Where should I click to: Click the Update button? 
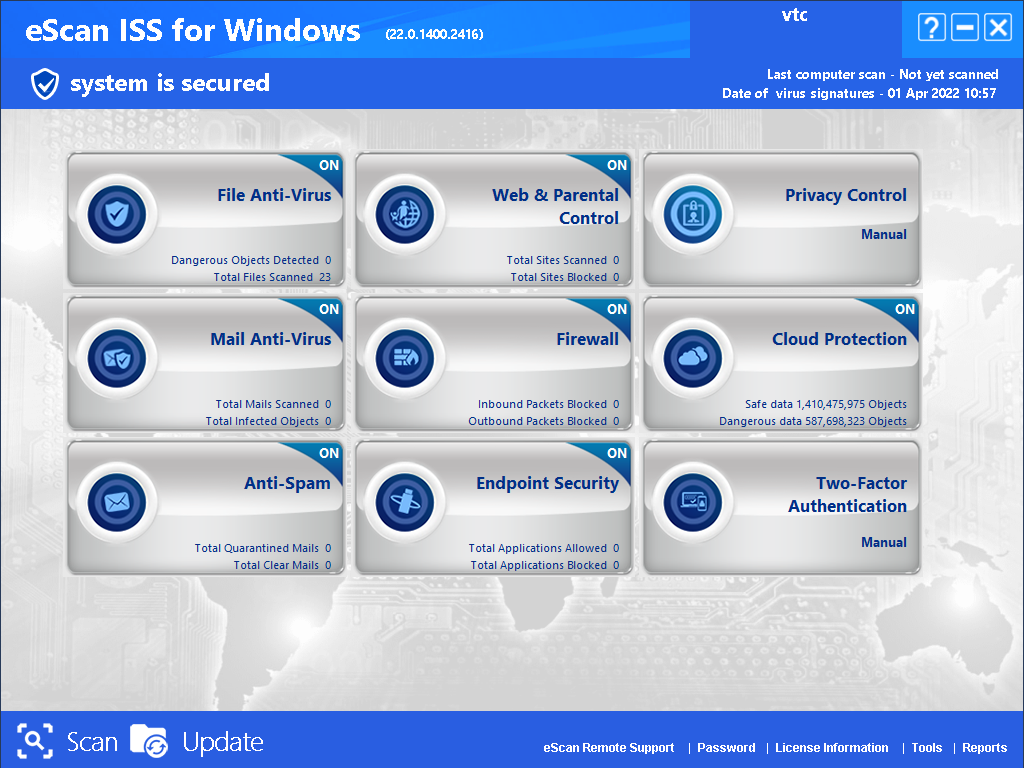(198, 742)
